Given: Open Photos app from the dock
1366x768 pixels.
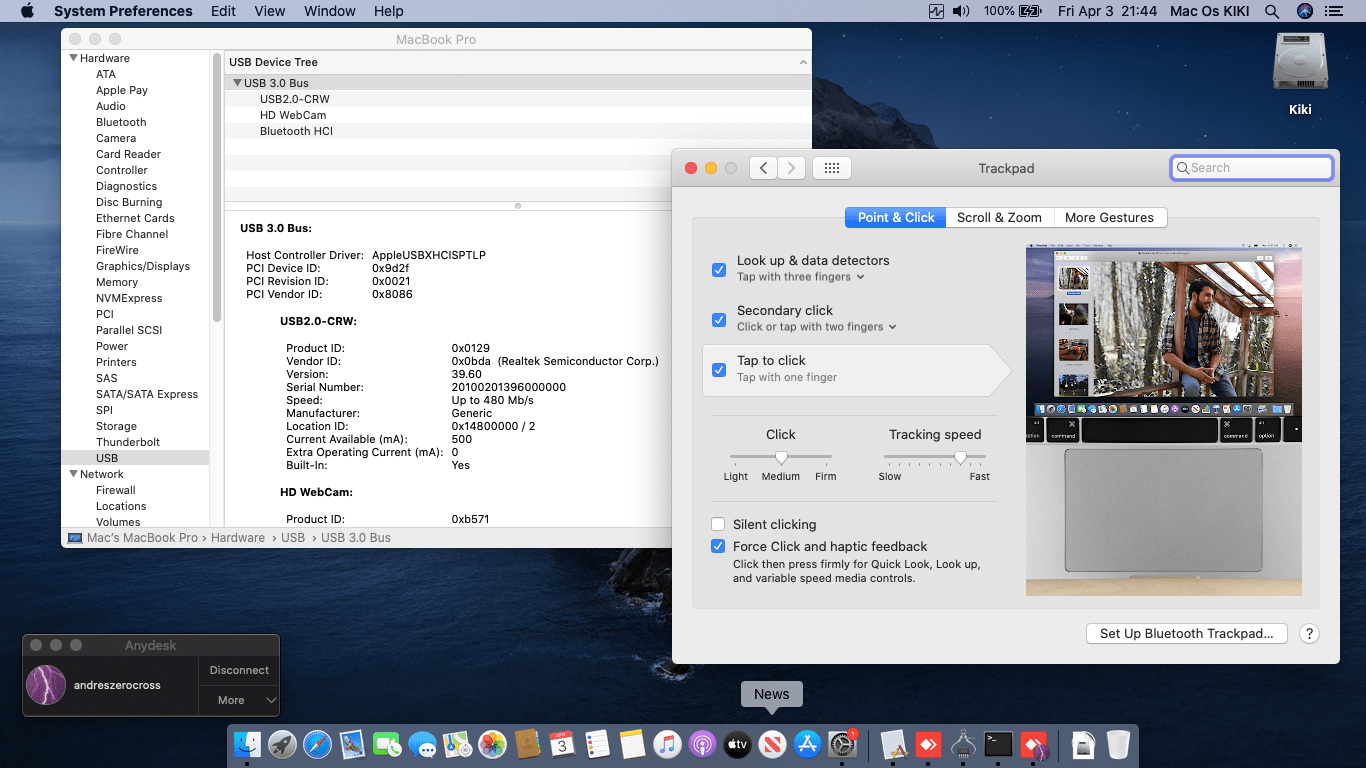Looking at the screenshot, I should (x=492, y=744).
